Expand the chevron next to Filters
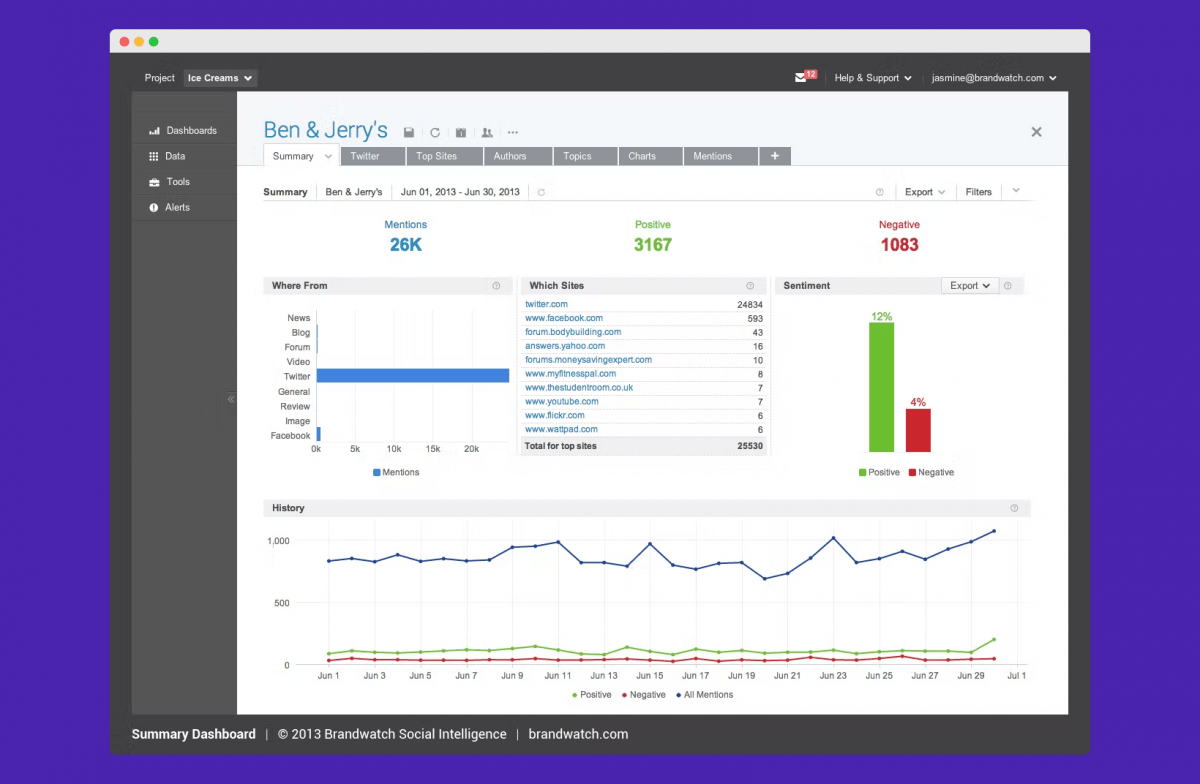 (x=1016, y=191)
